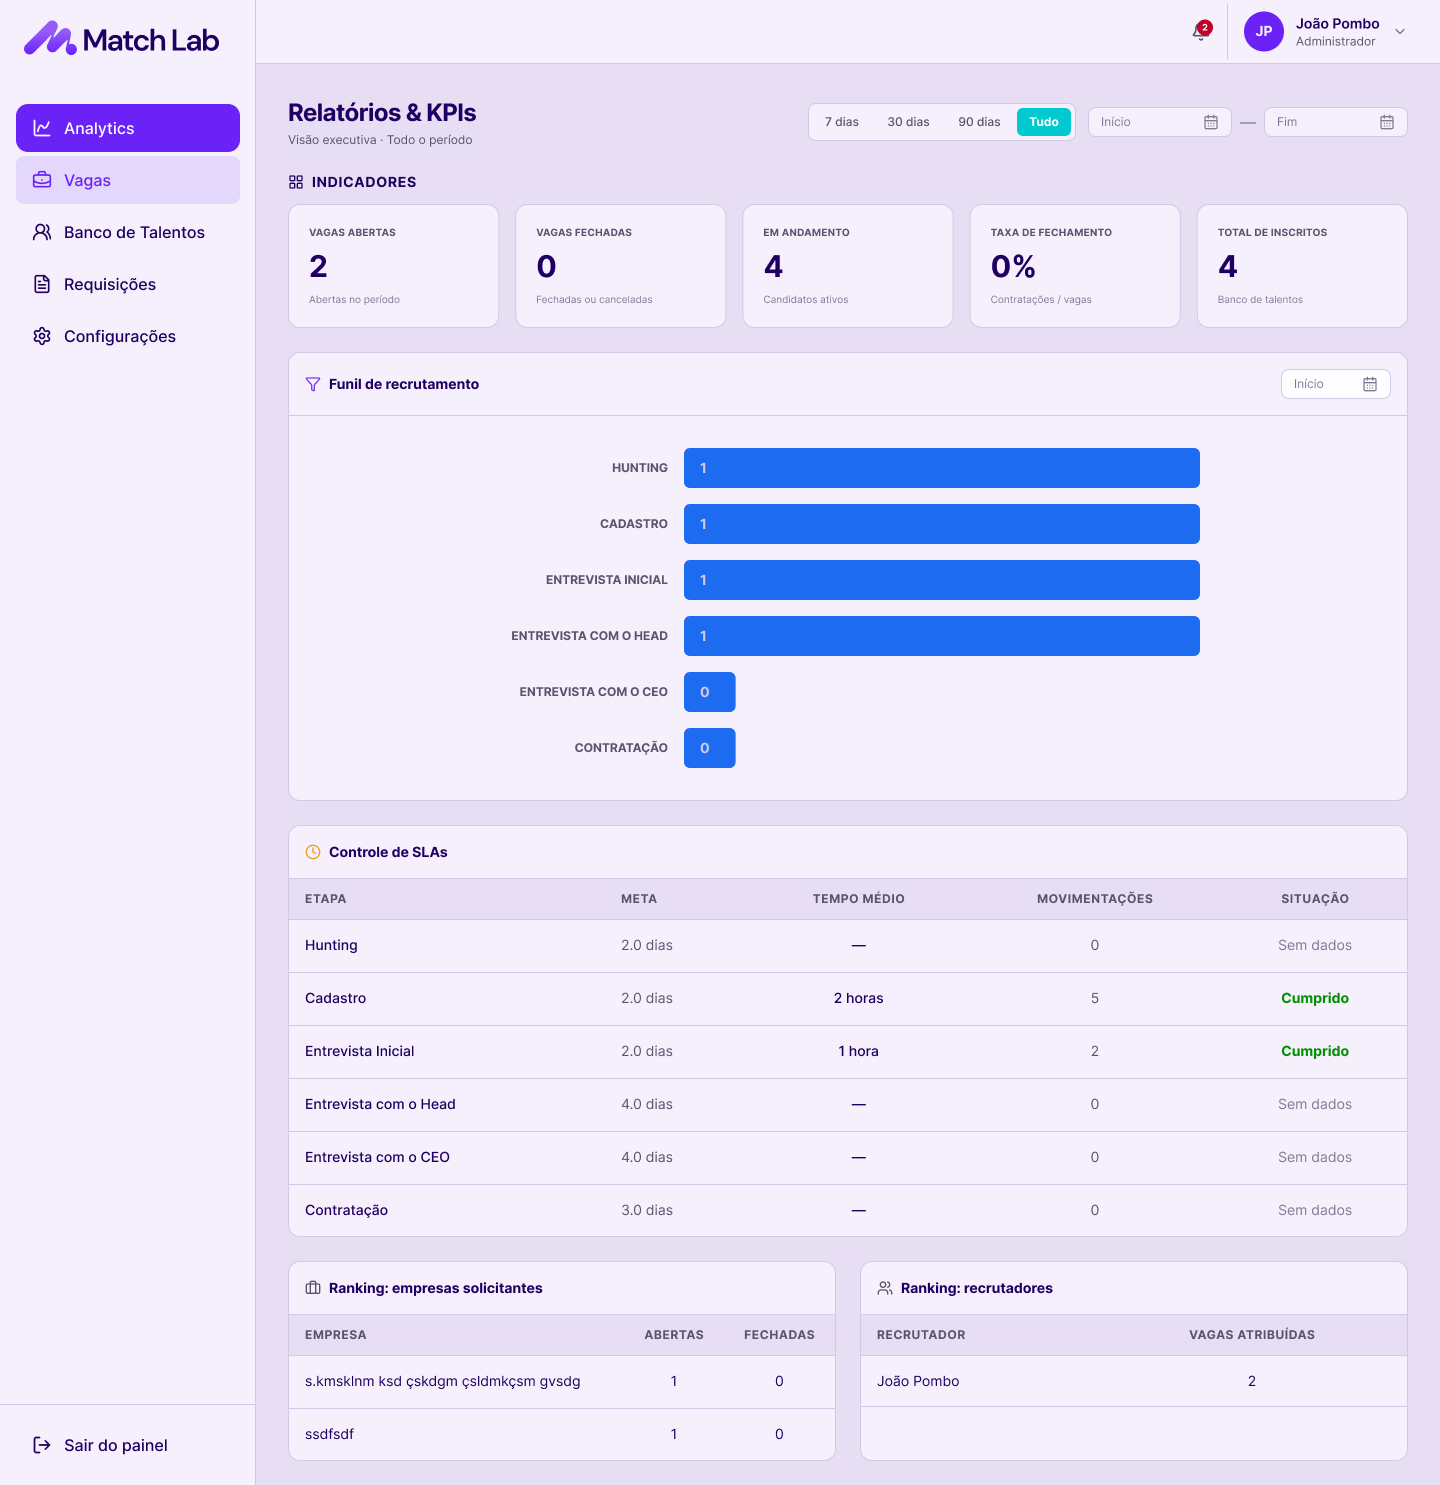Filter the report to 30 dias

(909, 122)
